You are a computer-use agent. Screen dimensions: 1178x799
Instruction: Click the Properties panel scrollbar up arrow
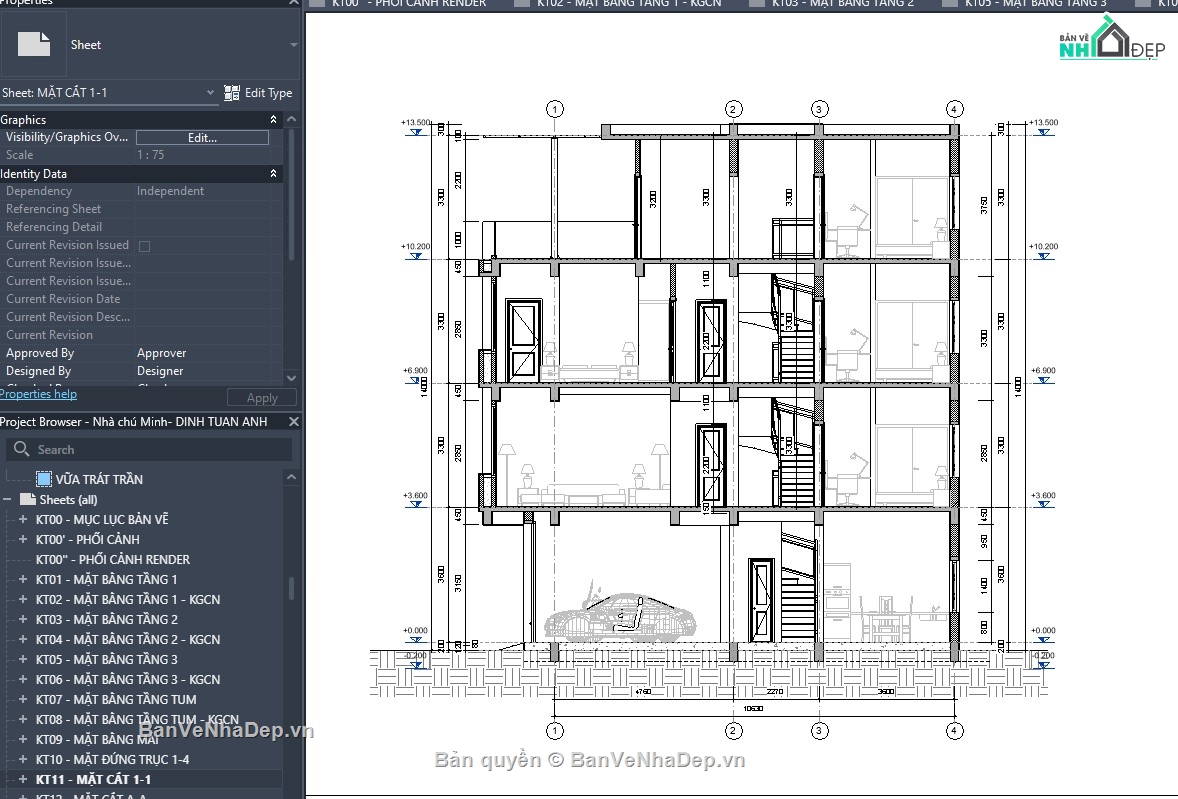click(x=291, y=119)
